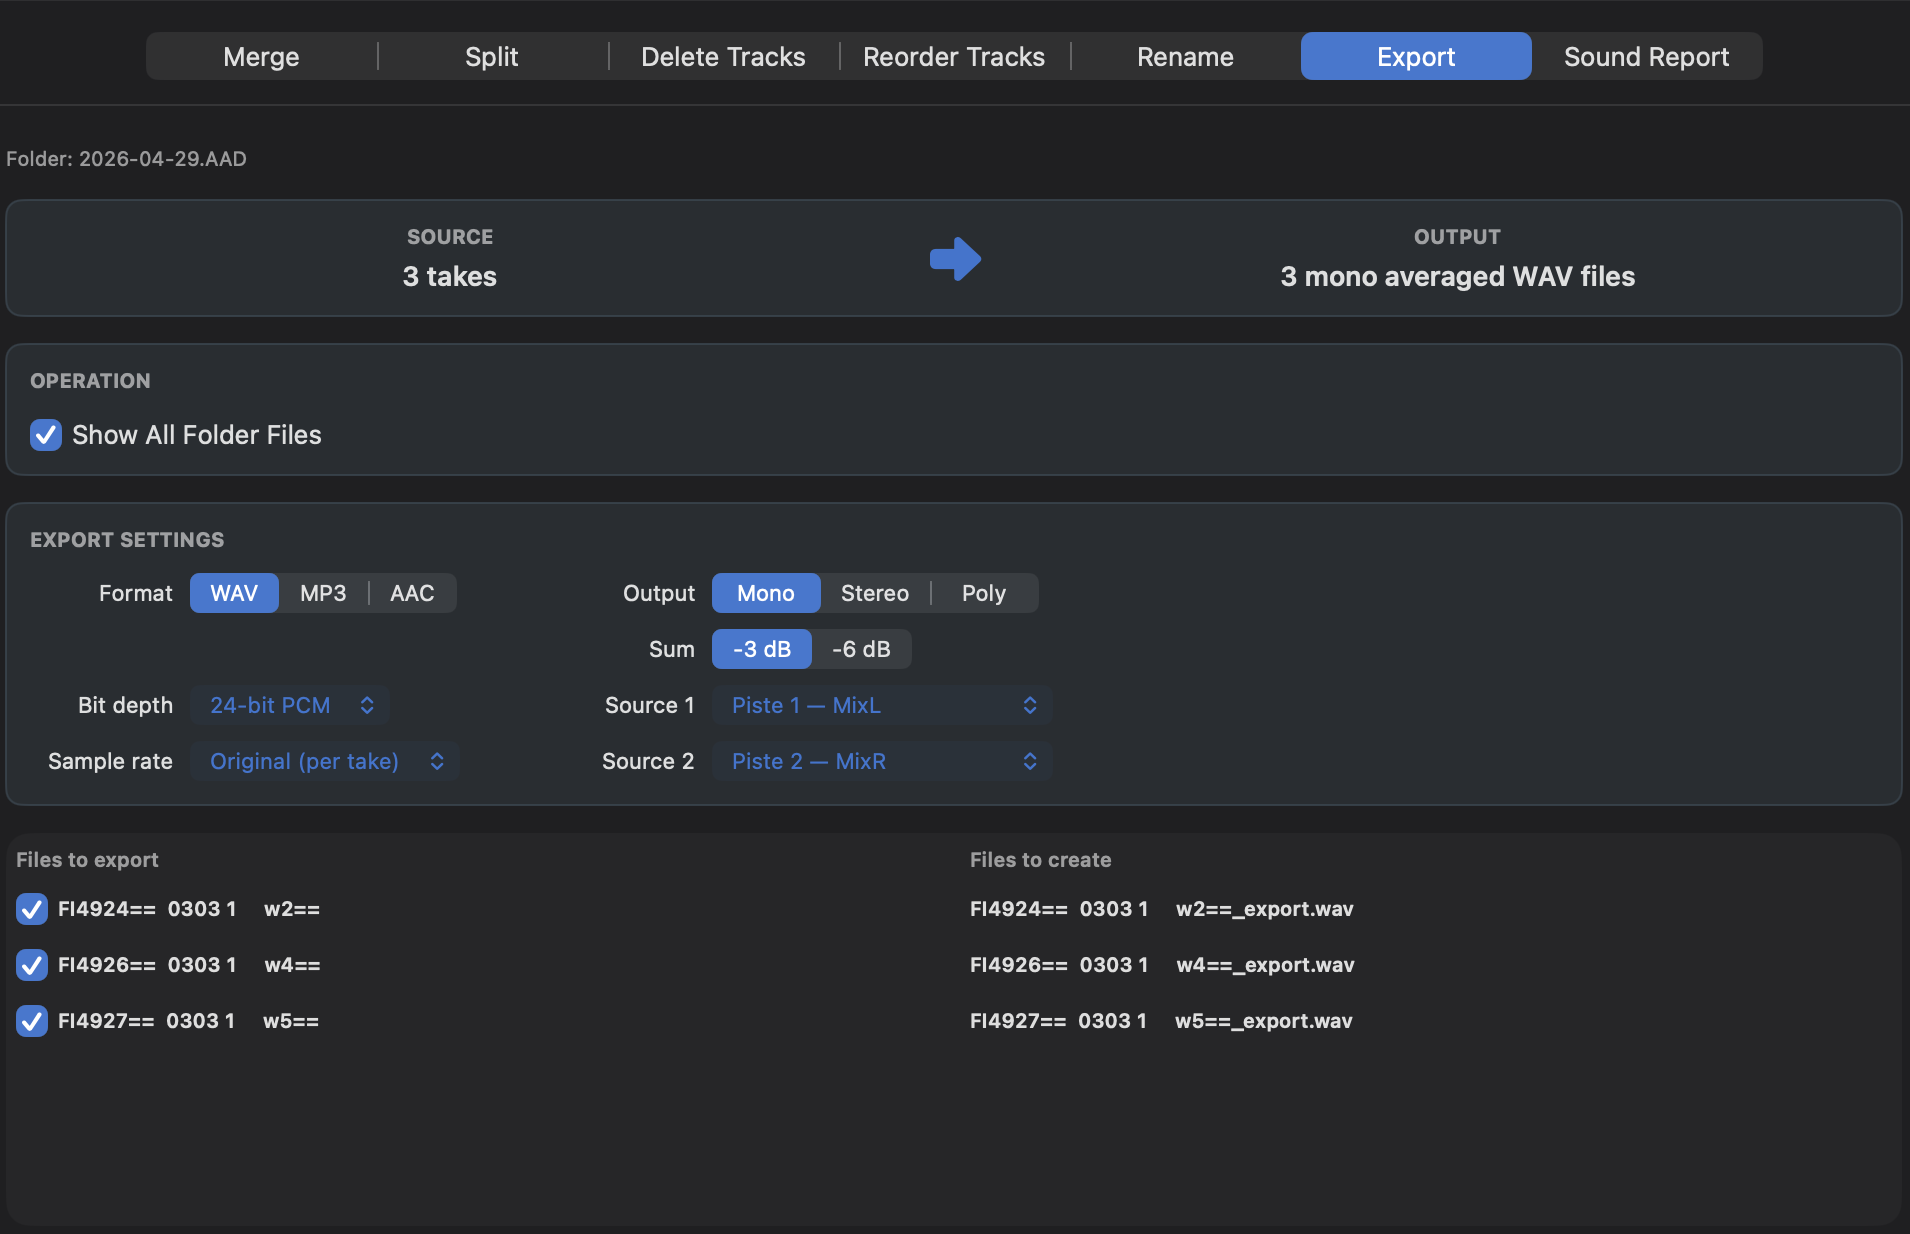Click the '3 takes' source summary

[450, 276]
